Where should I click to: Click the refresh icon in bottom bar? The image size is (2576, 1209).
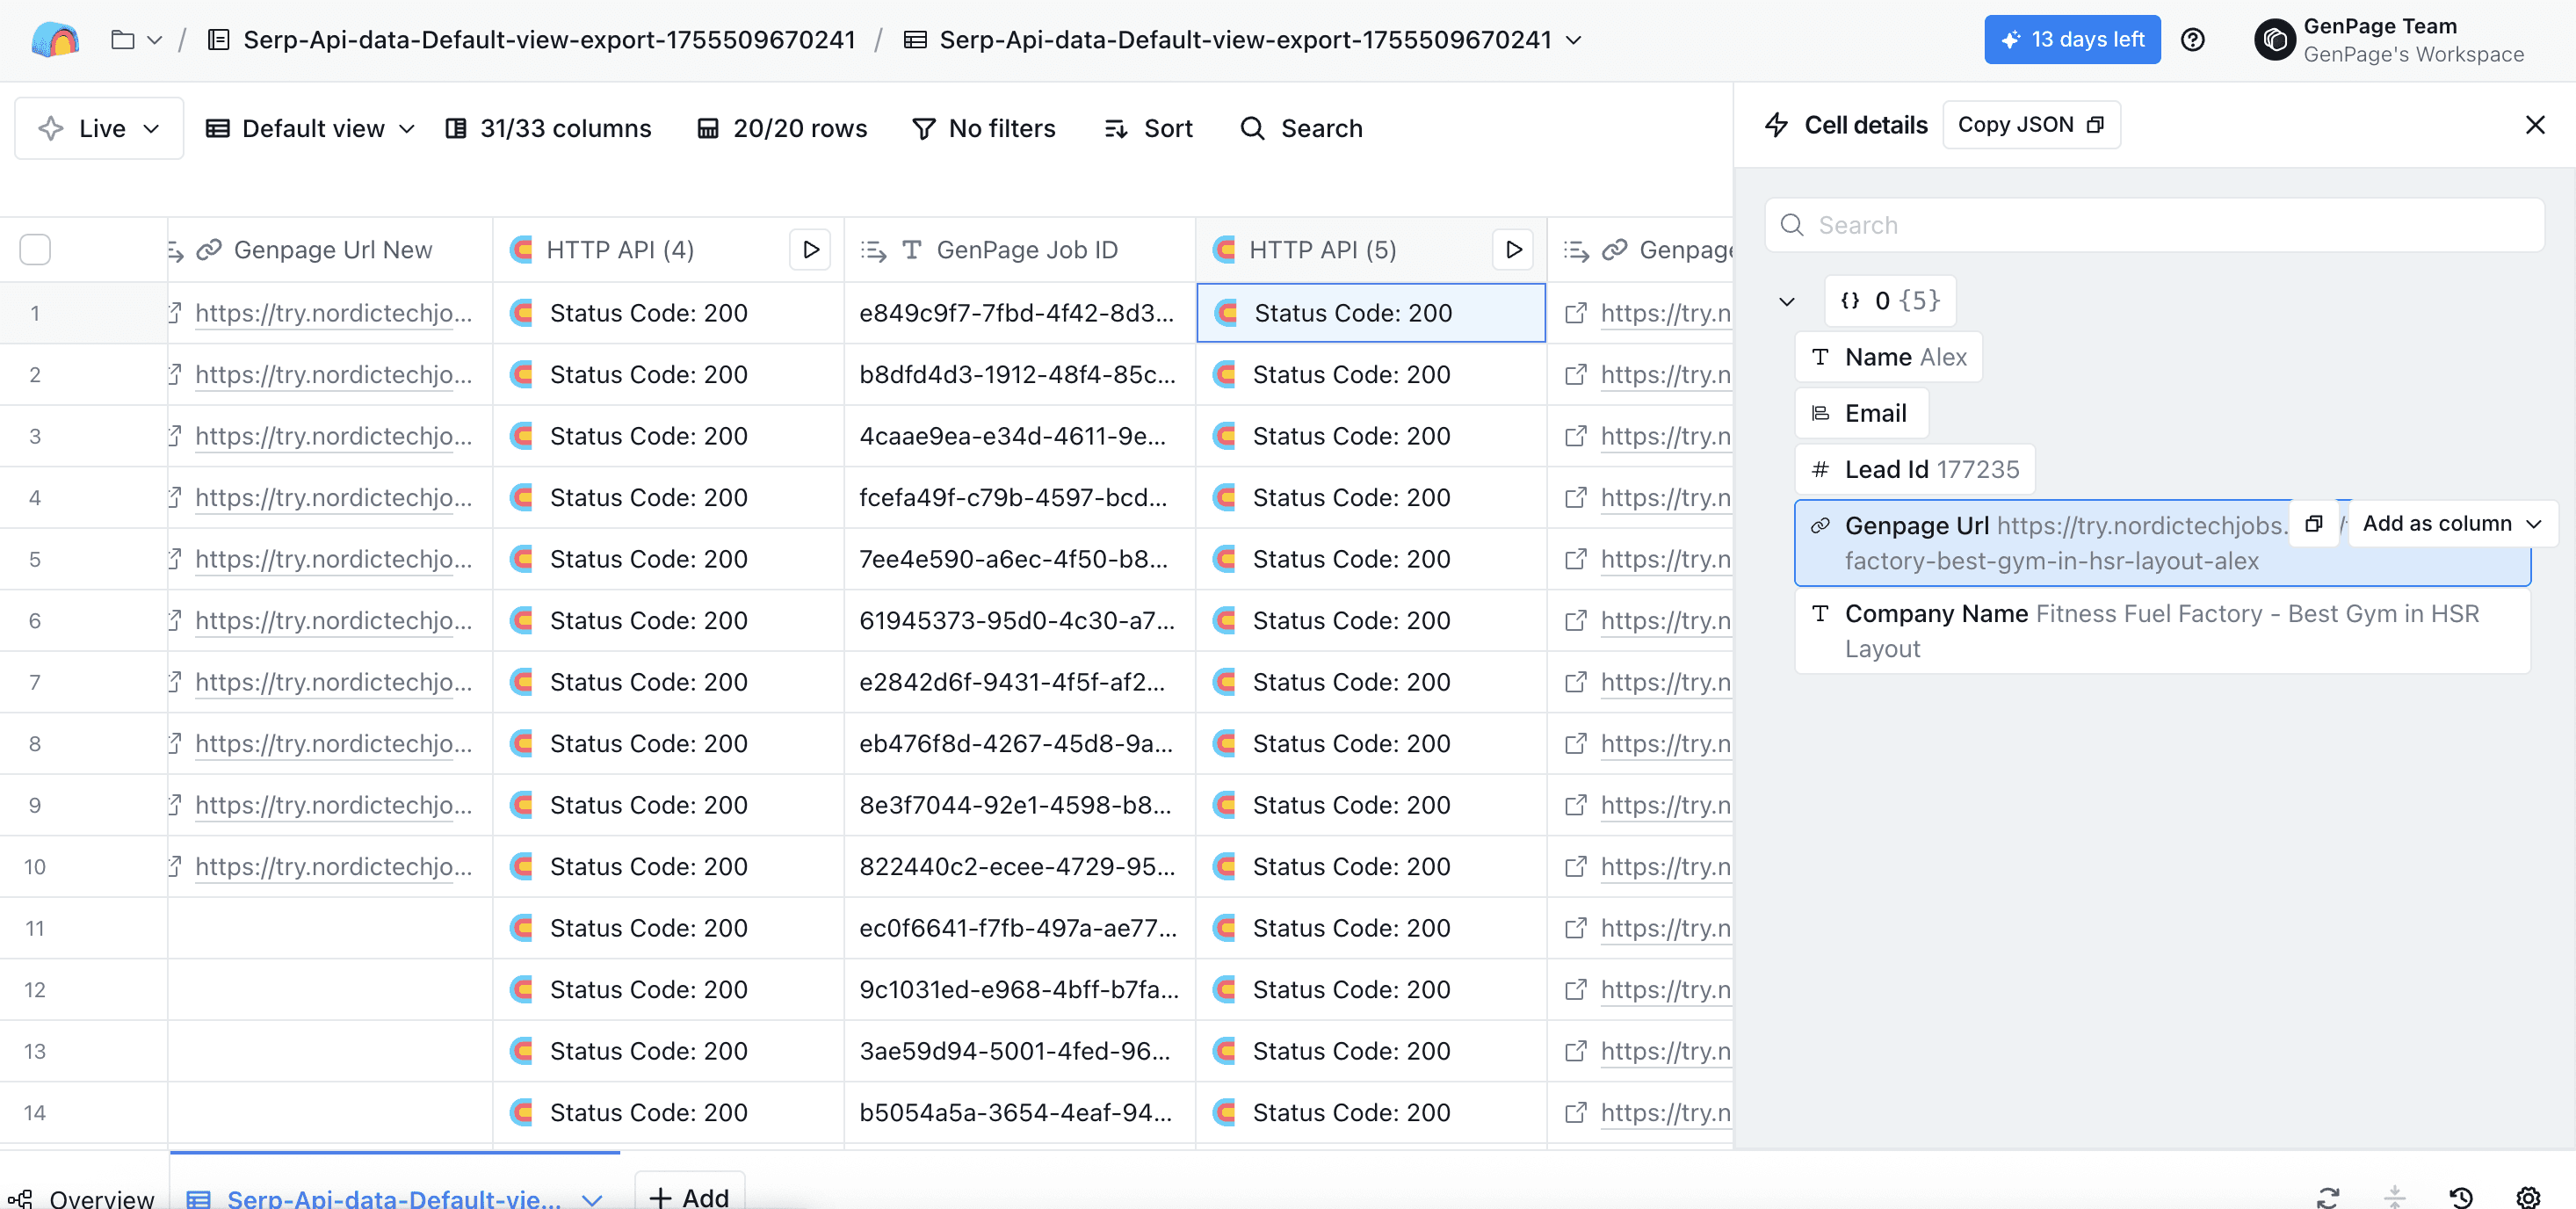coord(2328,1196)
